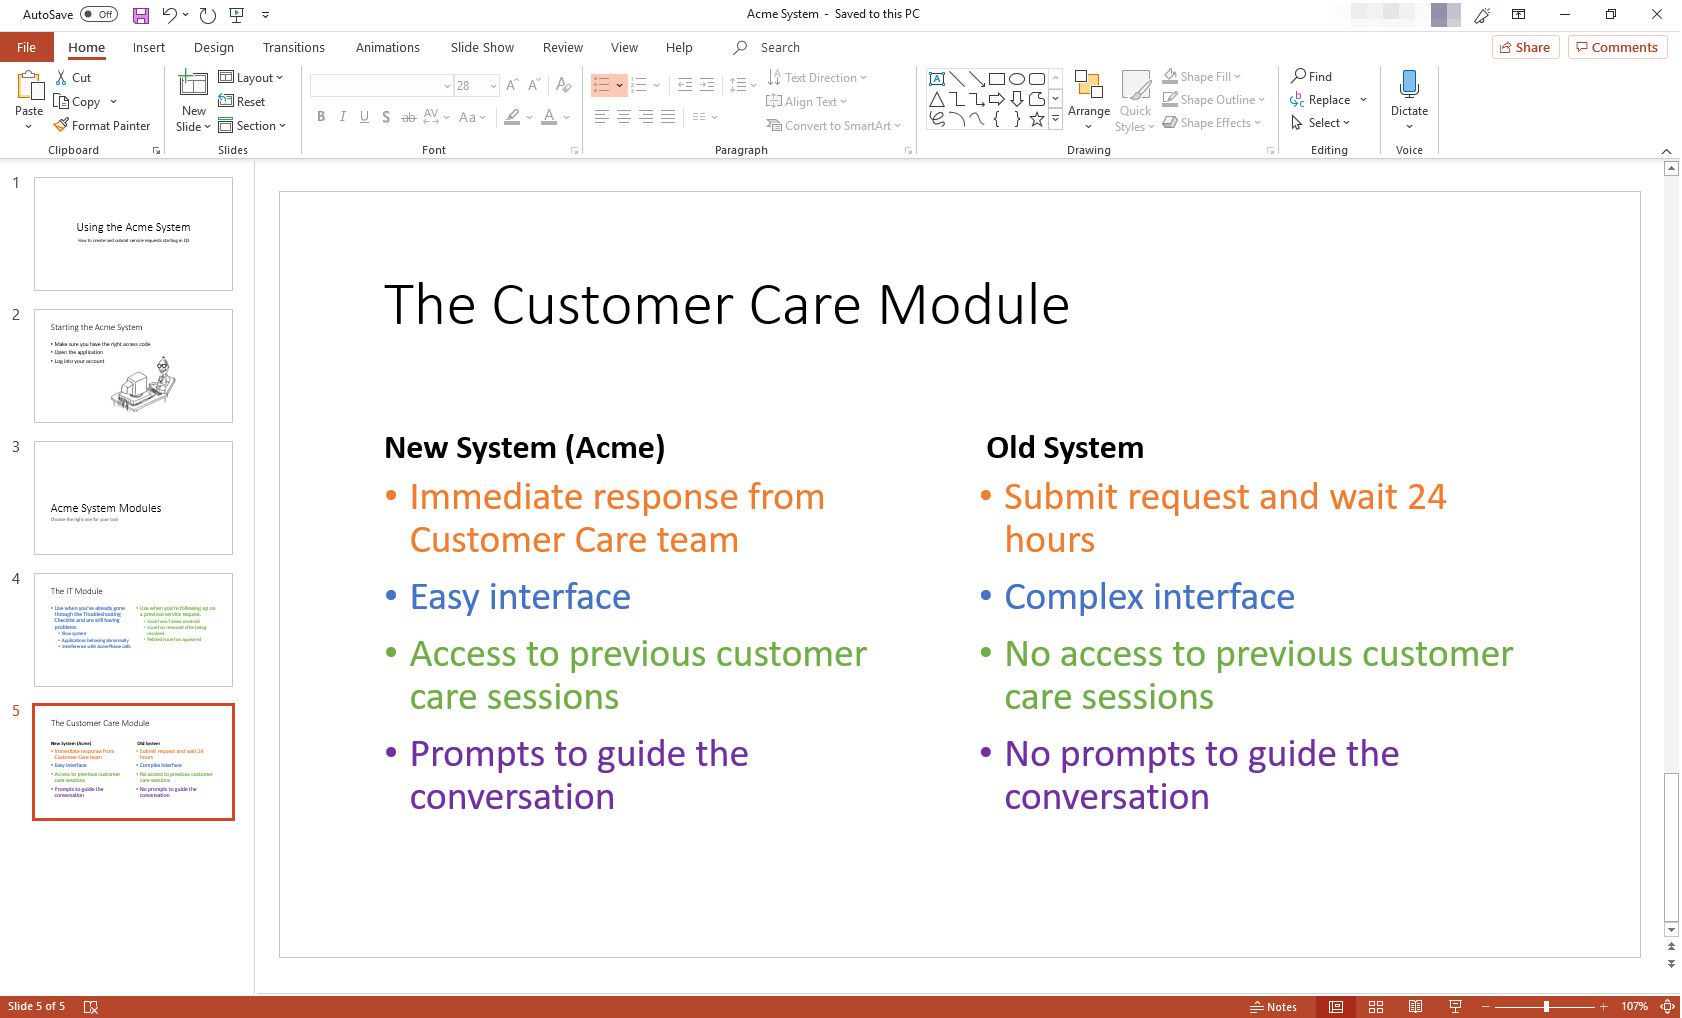Insert text box shape from gallery
The image size is (1682, 1018).
(x=937, y=79)
